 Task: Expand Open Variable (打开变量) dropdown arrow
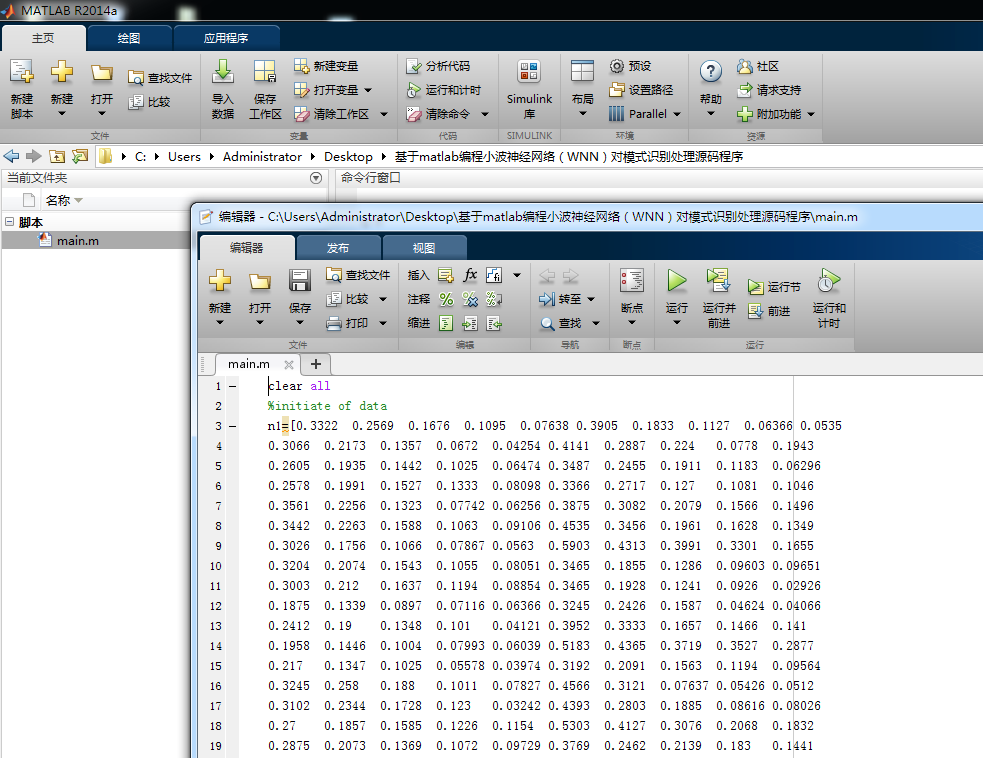click(x=368, y=90)
